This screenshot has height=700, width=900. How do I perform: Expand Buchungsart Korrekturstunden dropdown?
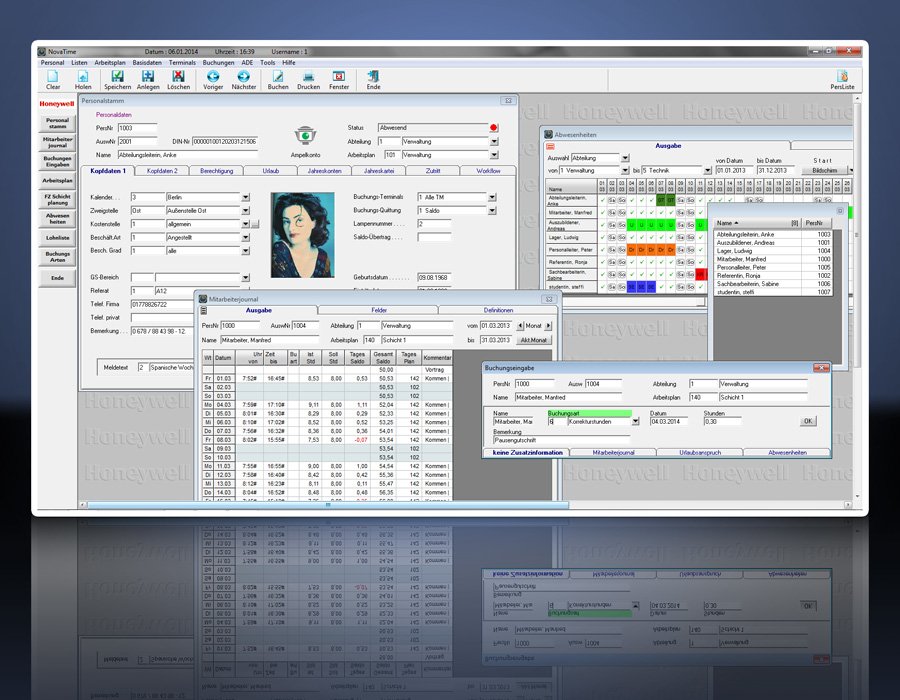(635, 422)
